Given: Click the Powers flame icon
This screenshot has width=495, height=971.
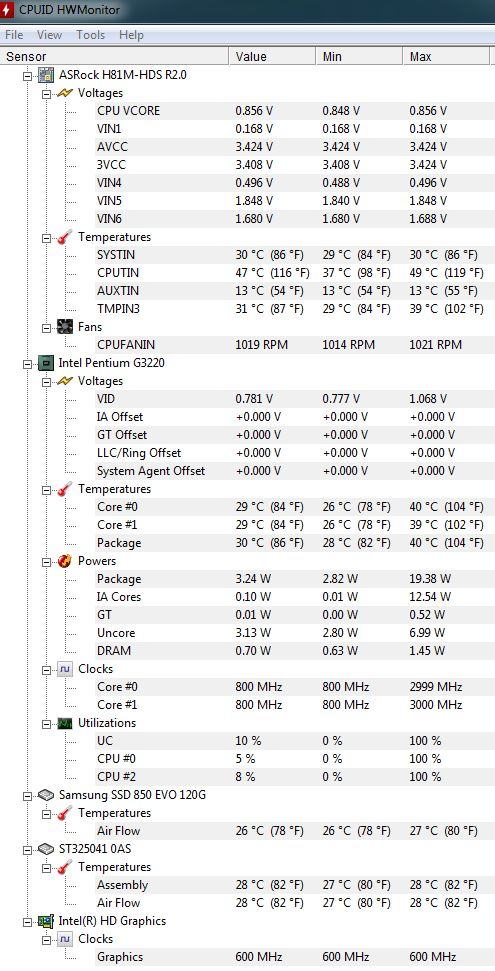Looking at the screenshot, I should pos(64,561).
